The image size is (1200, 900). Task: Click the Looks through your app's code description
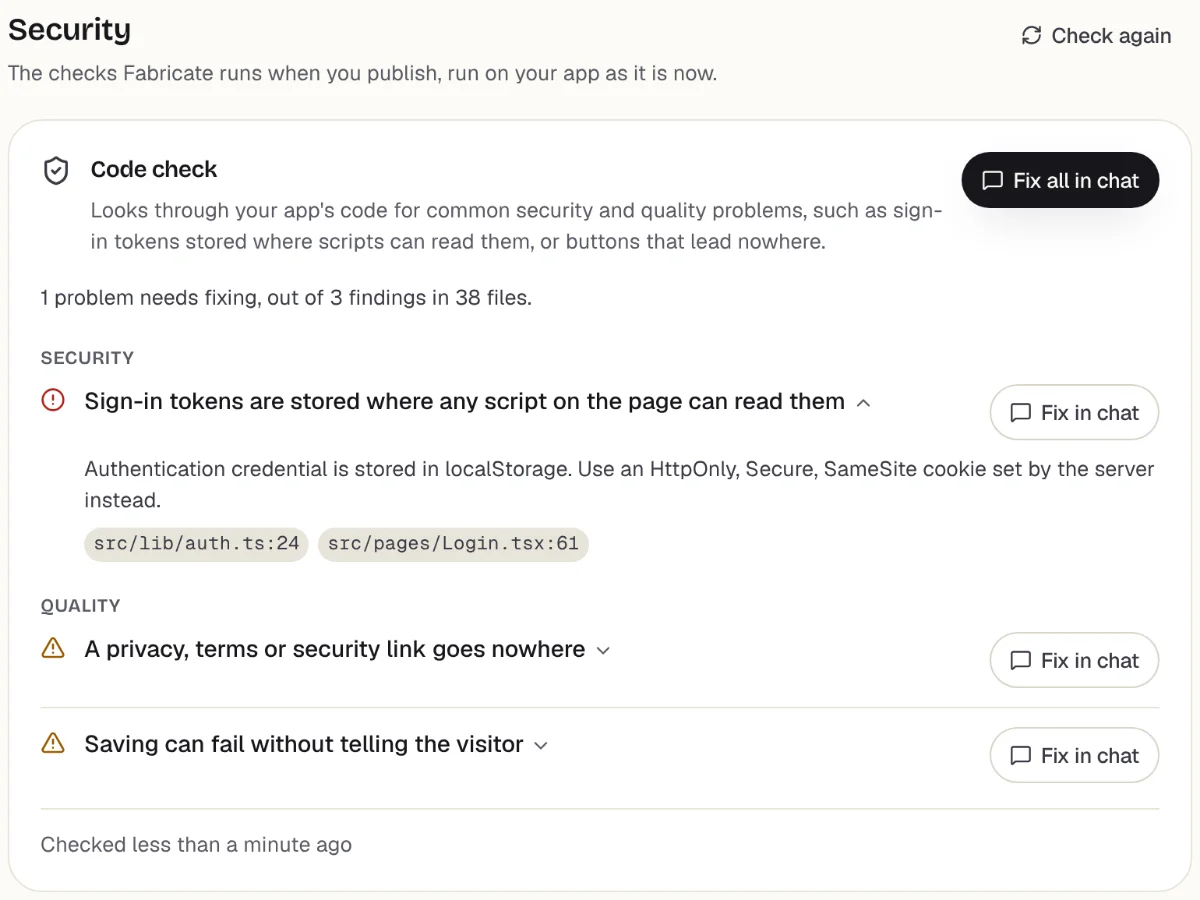click(517, 226)
